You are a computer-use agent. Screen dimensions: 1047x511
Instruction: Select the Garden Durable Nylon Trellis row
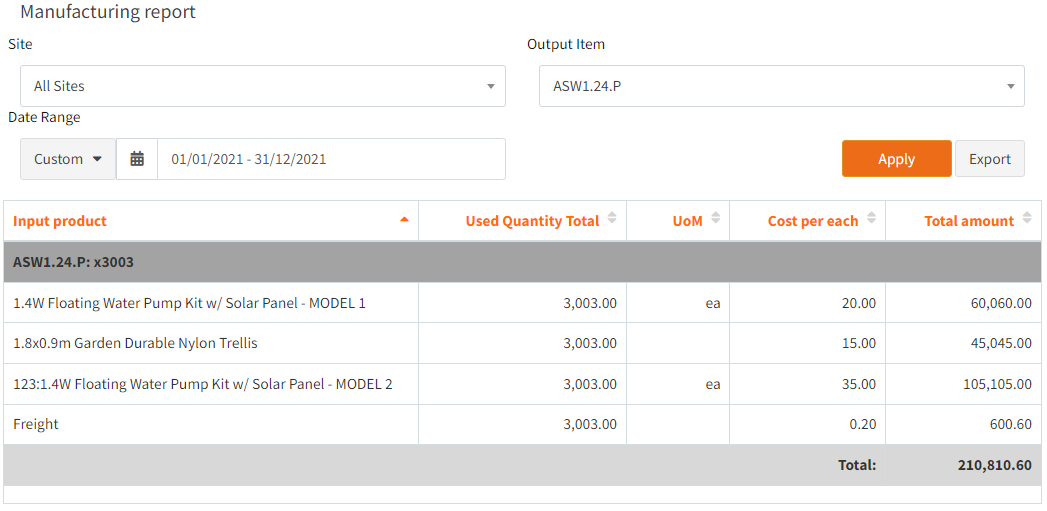pos(135,343)
